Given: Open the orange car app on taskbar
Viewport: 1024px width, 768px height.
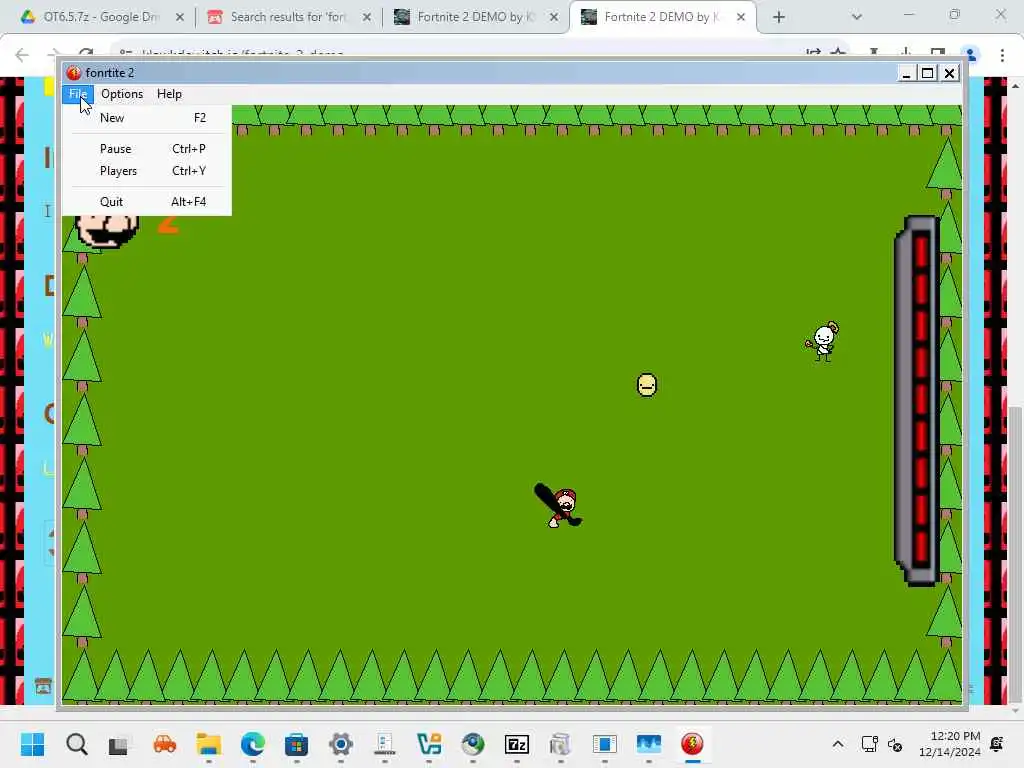Looking at the screenshot, I should click(x=165, y=744).
